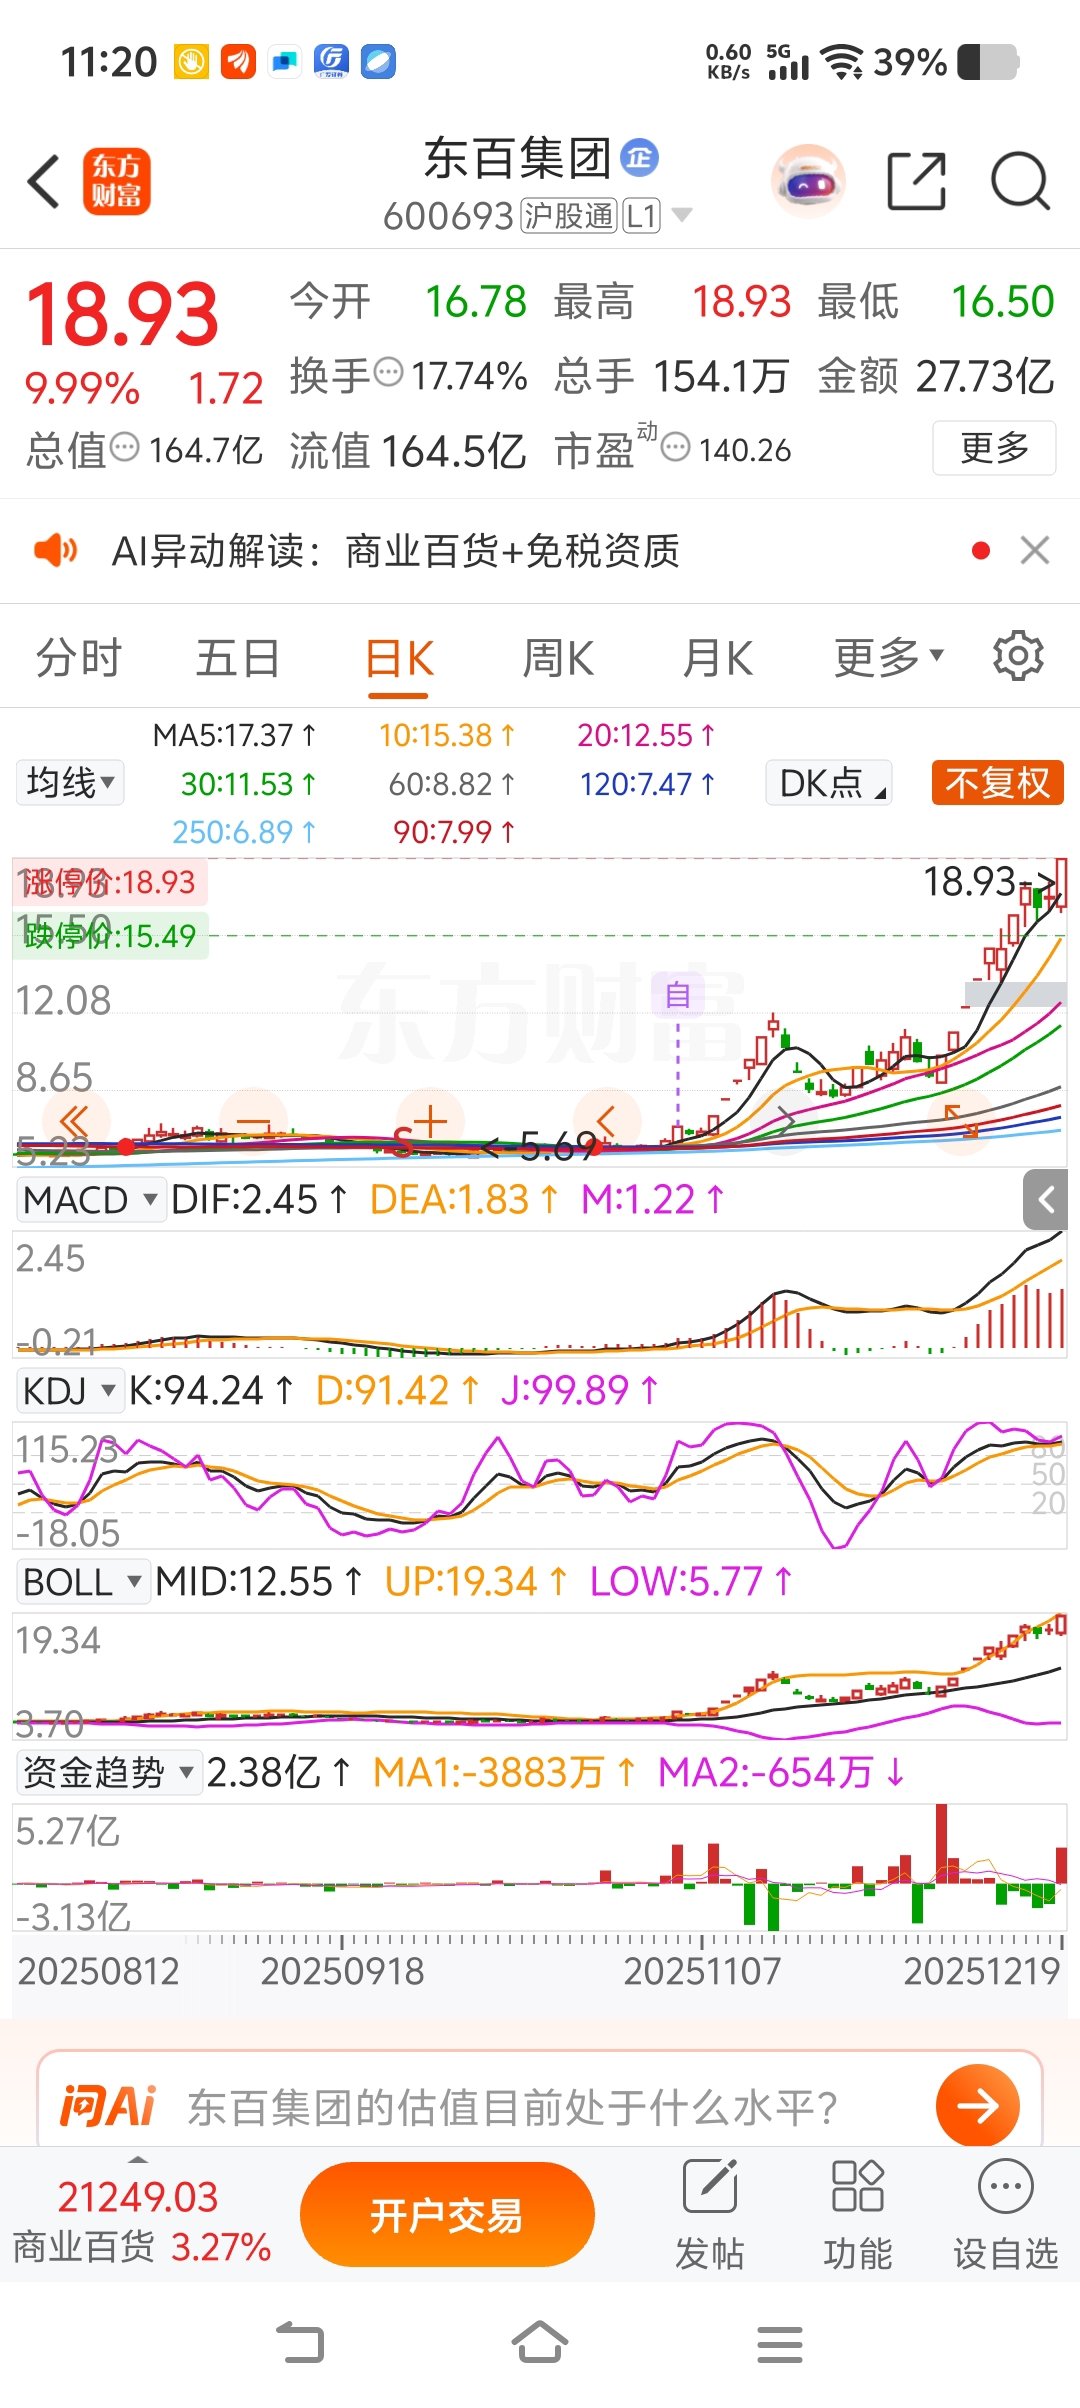
Task: Tap MA5:17.37 moving average label
Action: pyautogui.click(x=234, y=735)
